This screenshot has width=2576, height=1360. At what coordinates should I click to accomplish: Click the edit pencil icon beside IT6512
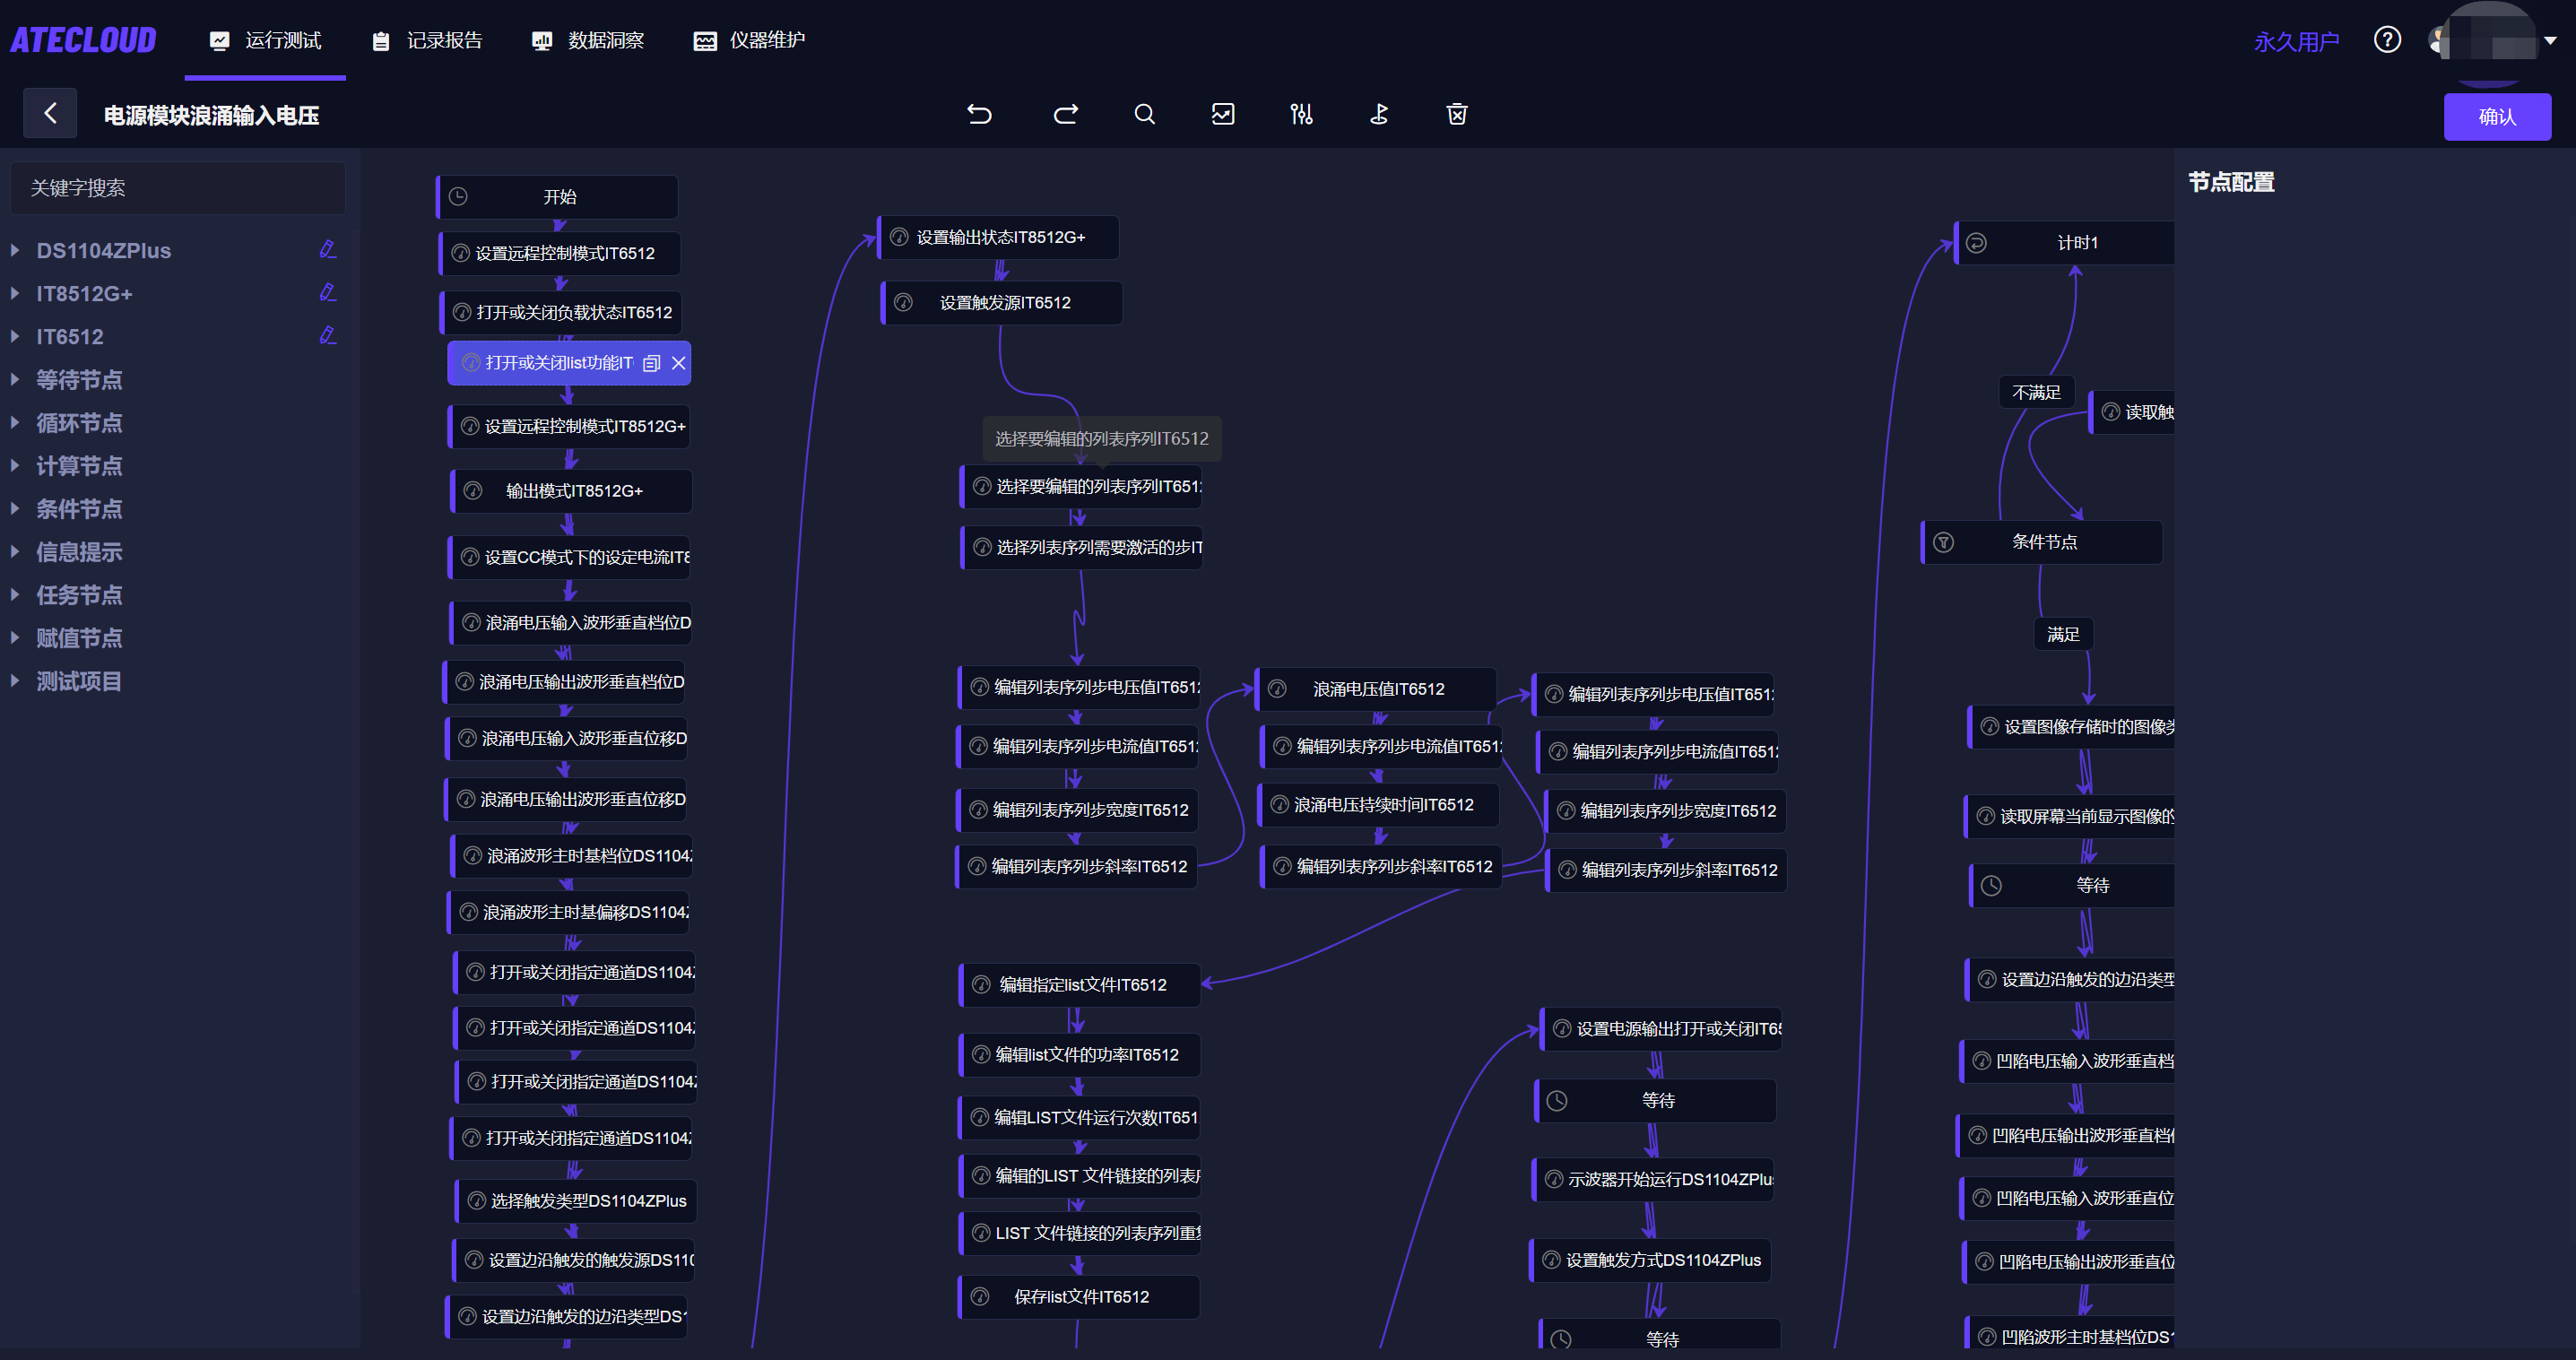click(327, 335)
